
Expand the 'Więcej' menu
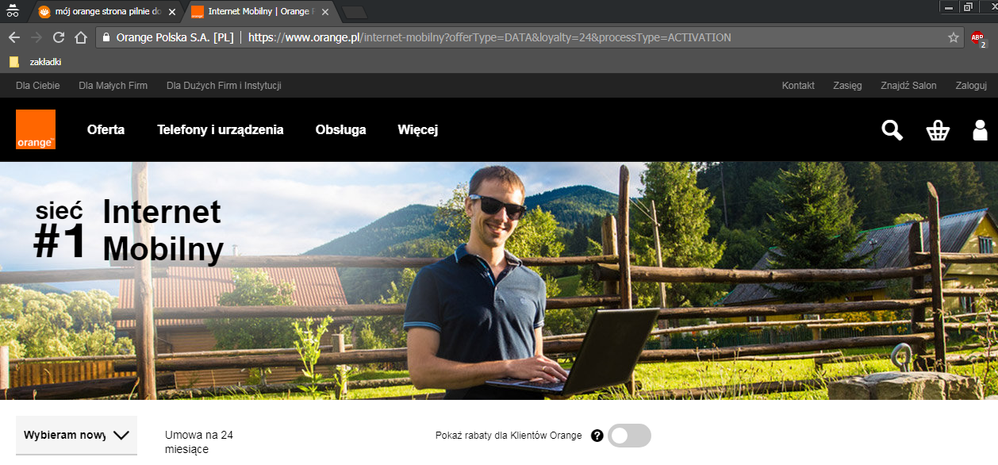click(x=417, y=130)
